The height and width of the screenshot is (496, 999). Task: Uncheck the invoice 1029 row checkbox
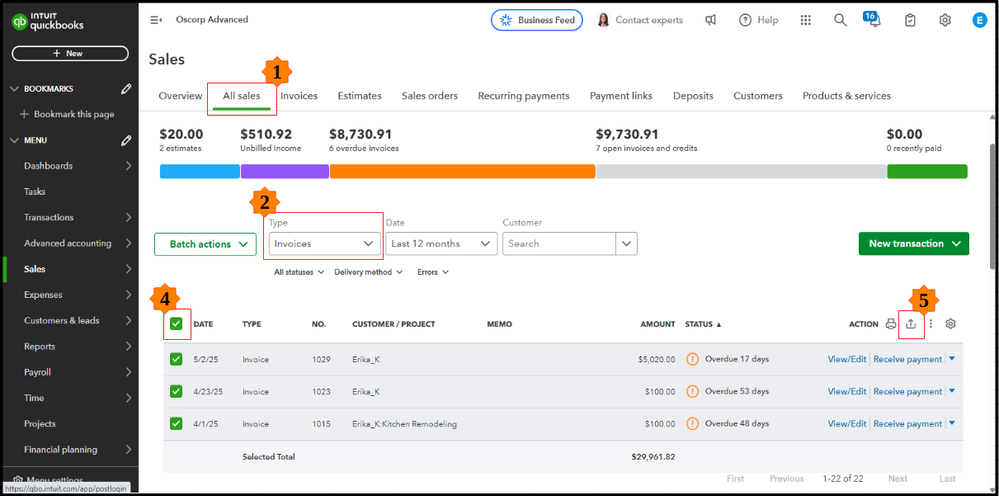click(176, 359)
